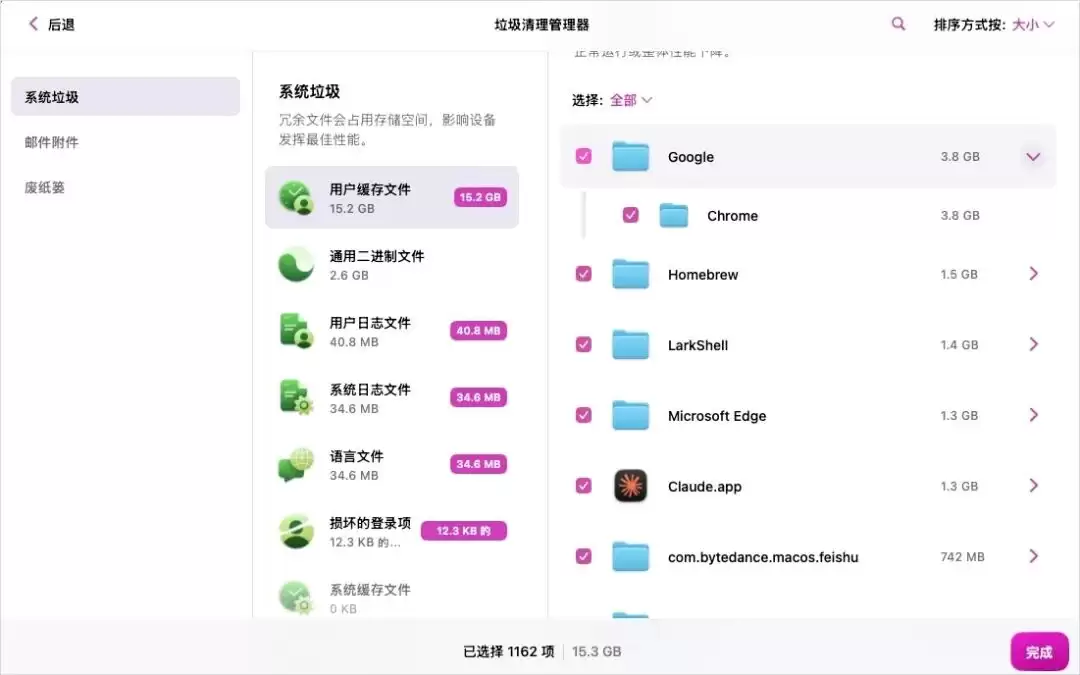Expand the LarkShell row chevron

pos(1033,344)
